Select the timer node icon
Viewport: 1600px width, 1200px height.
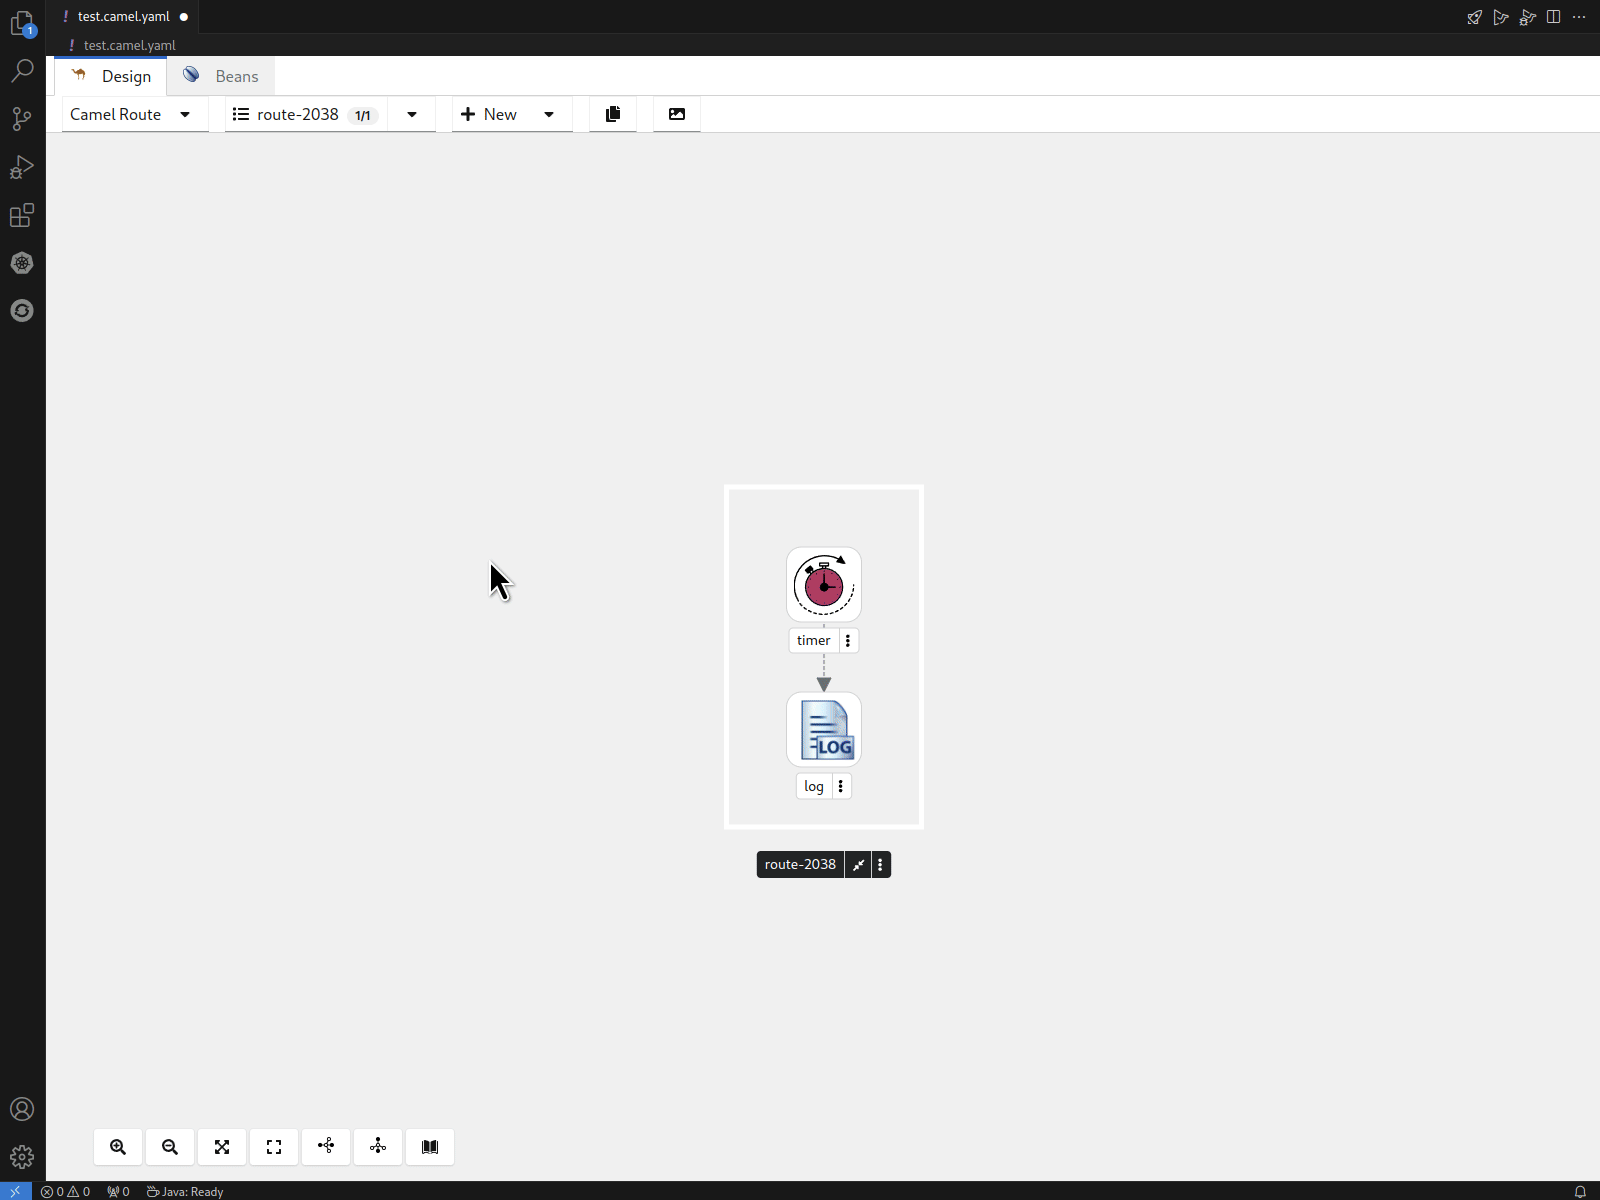point(823,585)
